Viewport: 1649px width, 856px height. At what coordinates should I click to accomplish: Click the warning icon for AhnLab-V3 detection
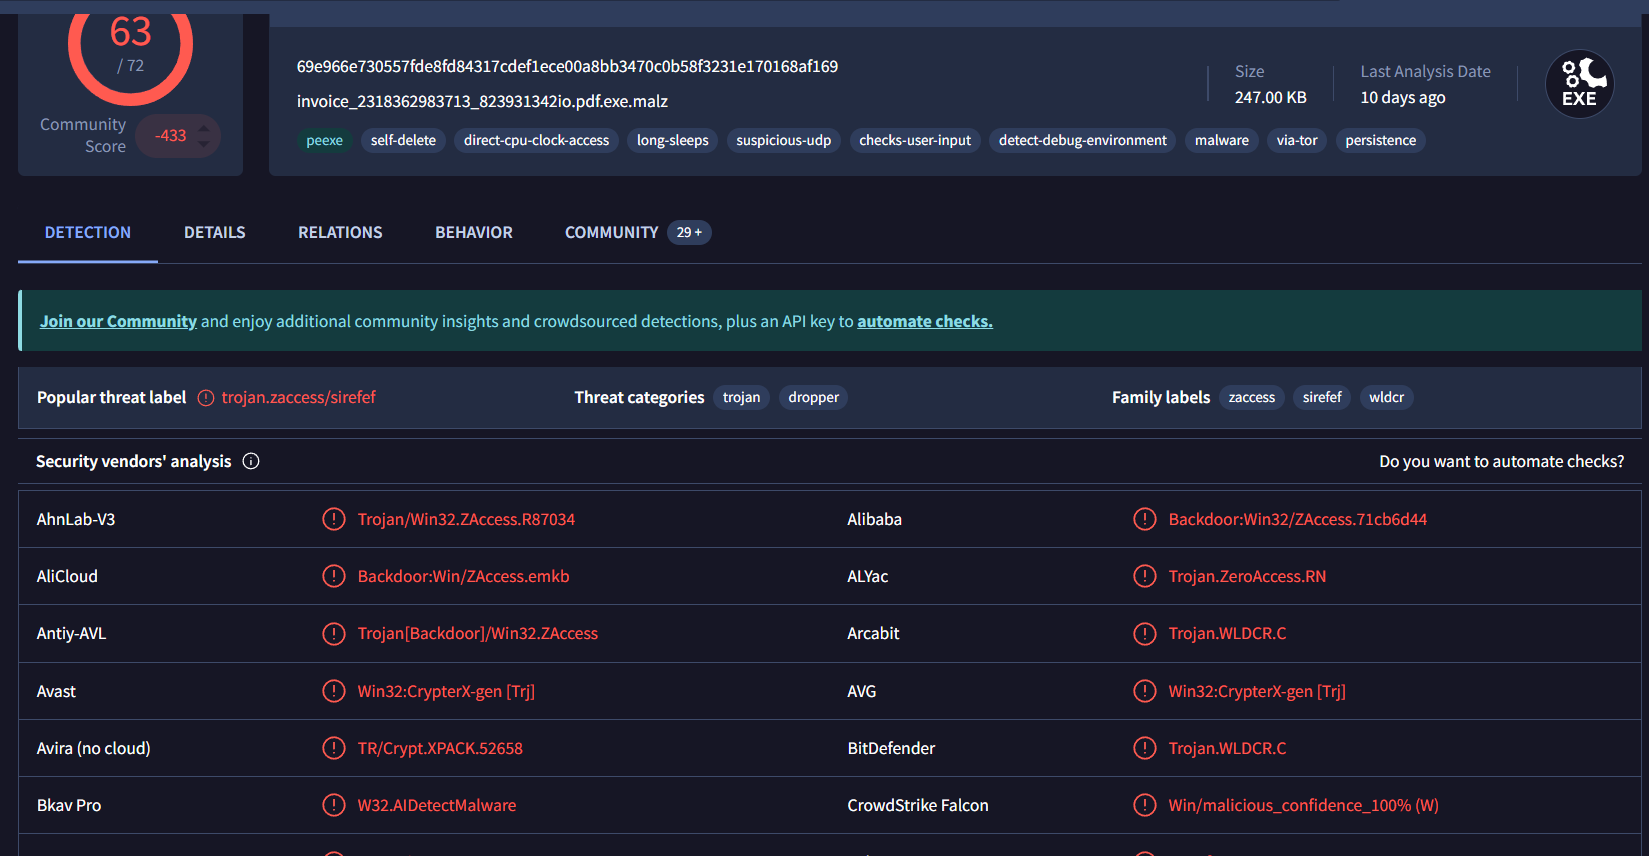(x=334, y=519)
